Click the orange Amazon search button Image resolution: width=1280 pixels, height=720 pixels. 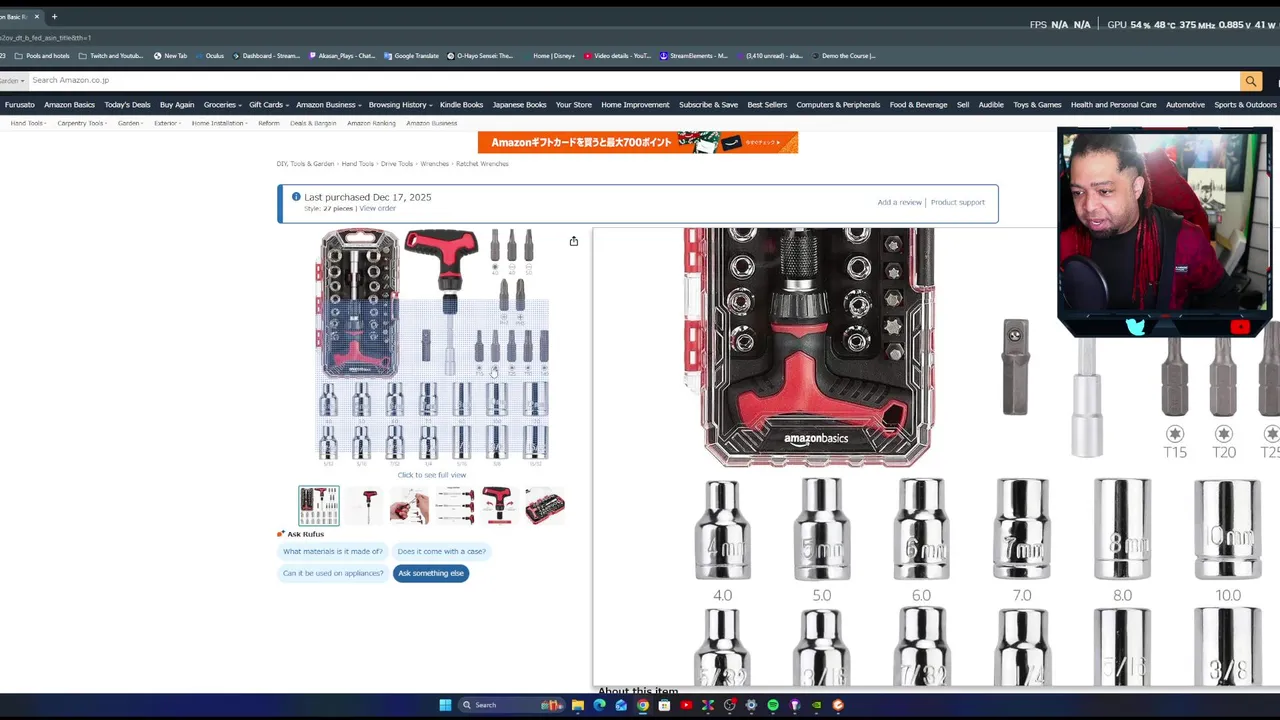click(1250, 81)
